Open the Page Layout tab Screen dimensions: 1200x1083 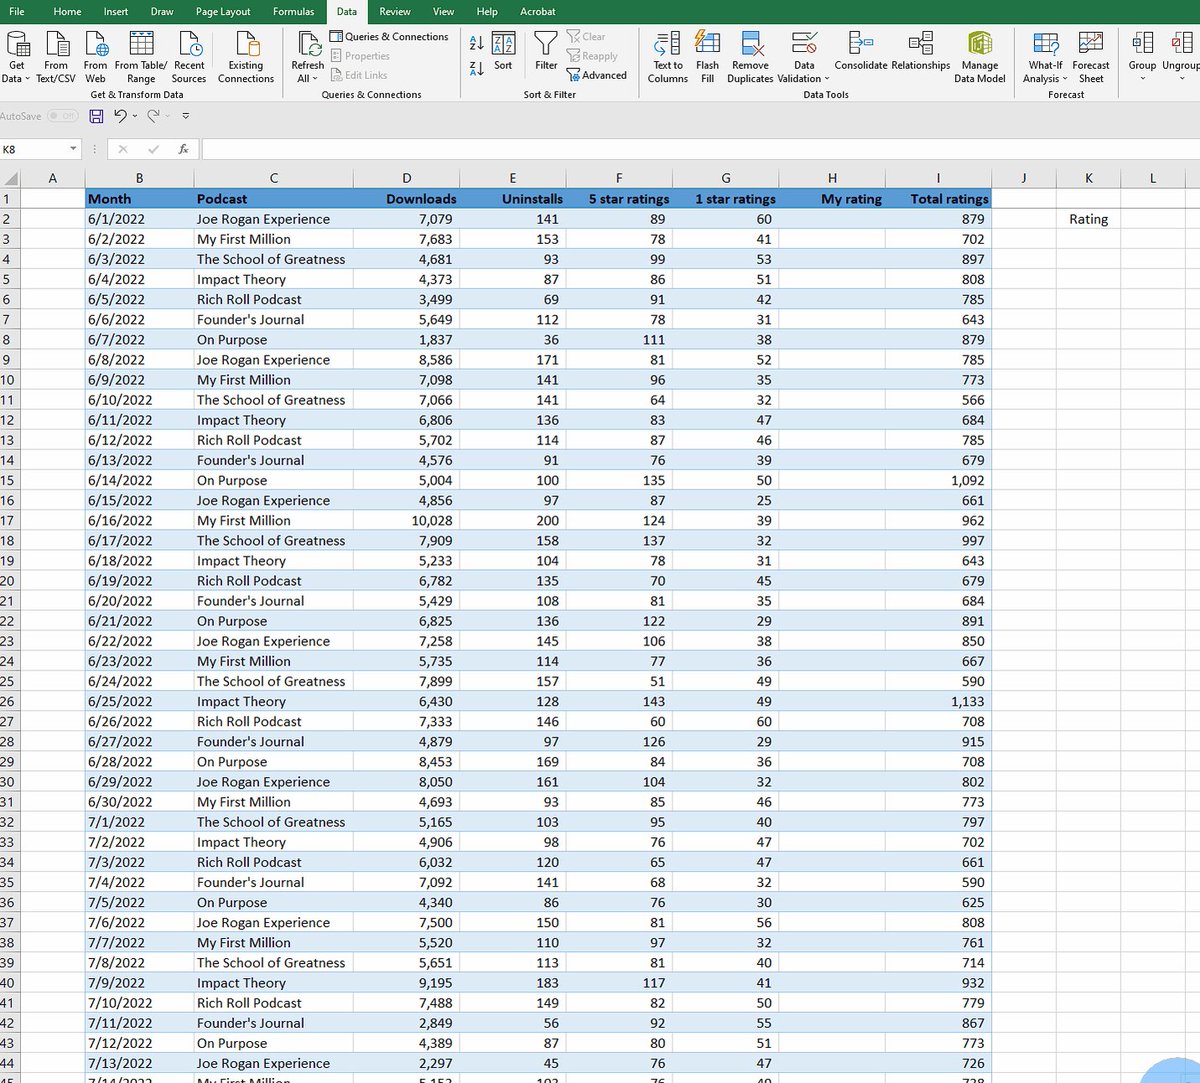223,12
